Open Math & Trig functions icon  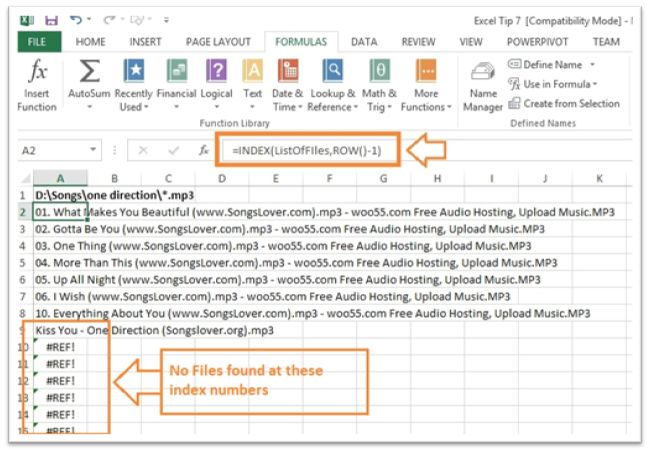380,70
